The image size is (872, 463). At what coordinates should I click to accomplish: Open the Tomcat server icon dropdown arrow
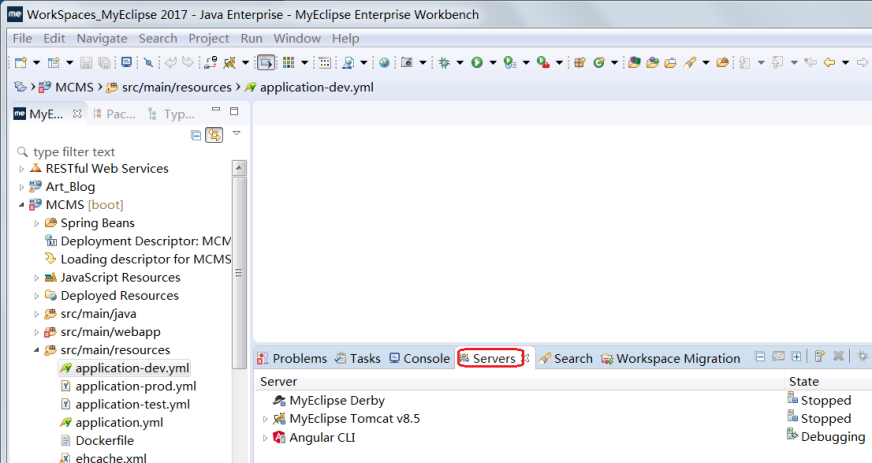(245, 63)
